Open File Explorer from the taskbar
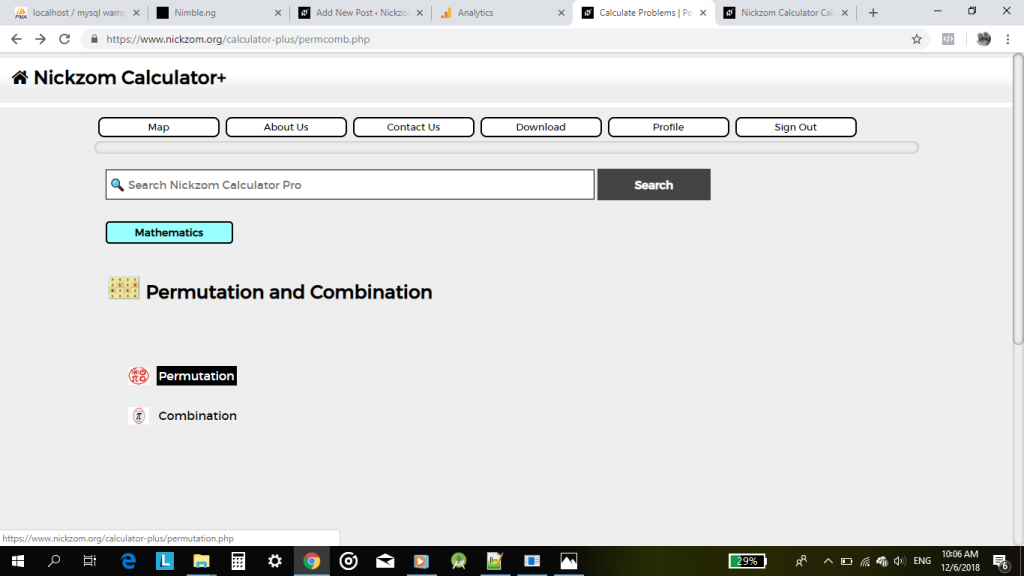Viewport: 1024px width, 576px height. pos(201,561)
